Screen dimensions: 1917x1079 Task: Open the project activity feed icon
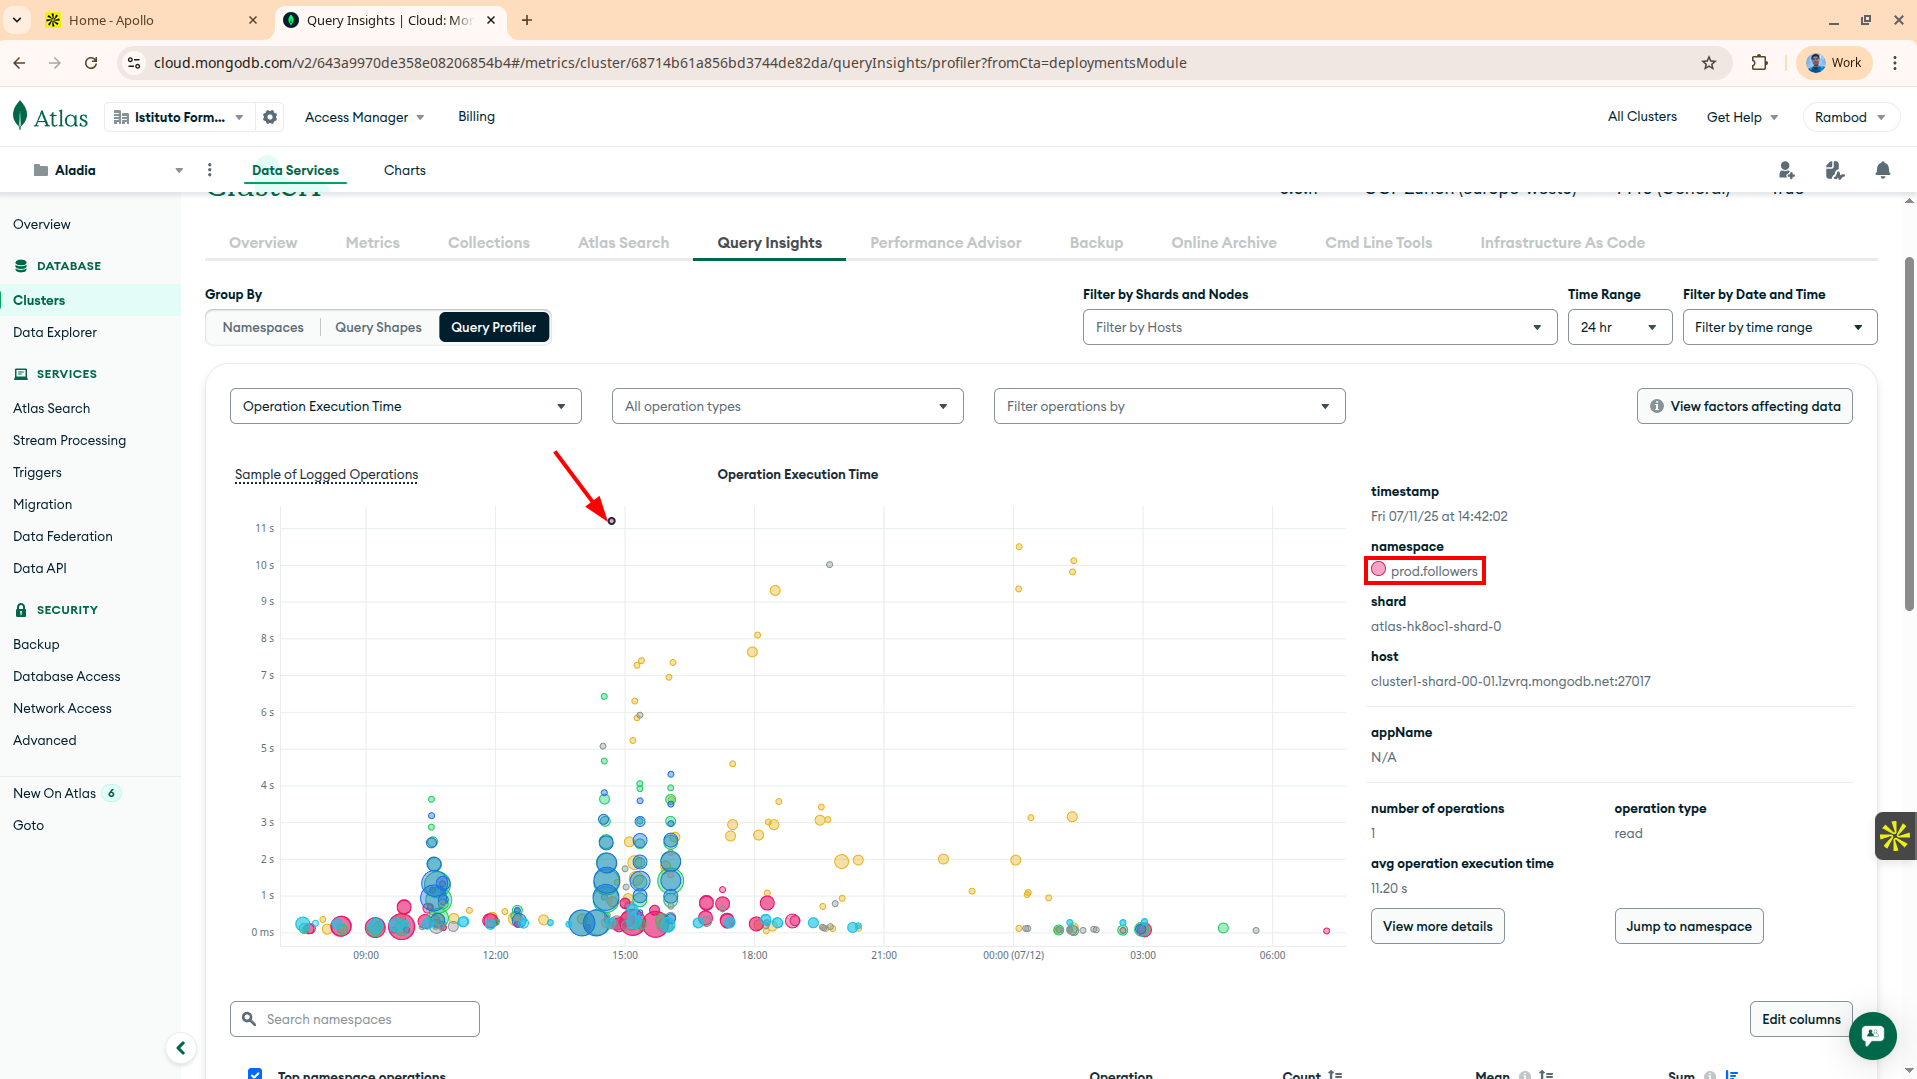[x=1835, y=170]
